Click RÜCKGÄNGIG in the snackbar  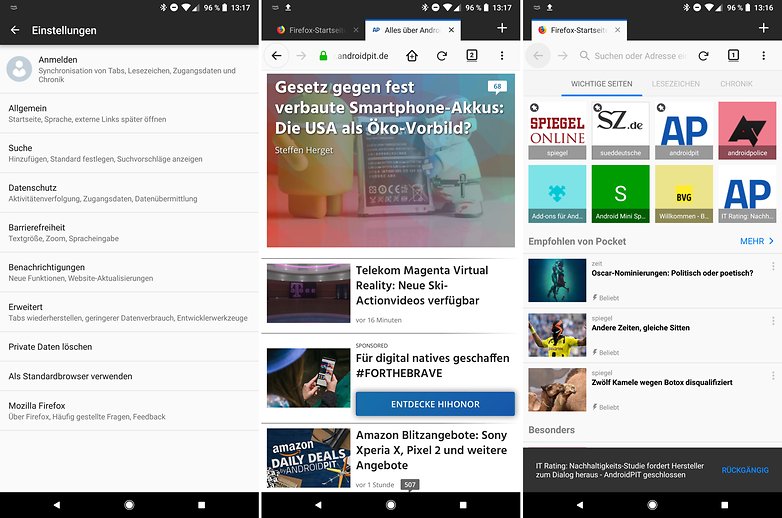tap(745, 470)
